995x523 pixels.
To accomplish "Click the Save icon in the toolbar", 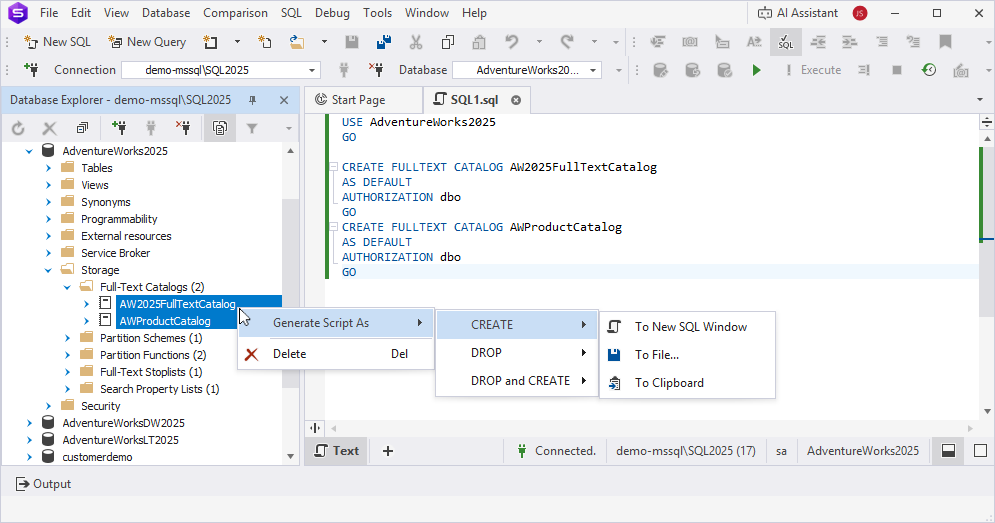I will pos(352,42).
